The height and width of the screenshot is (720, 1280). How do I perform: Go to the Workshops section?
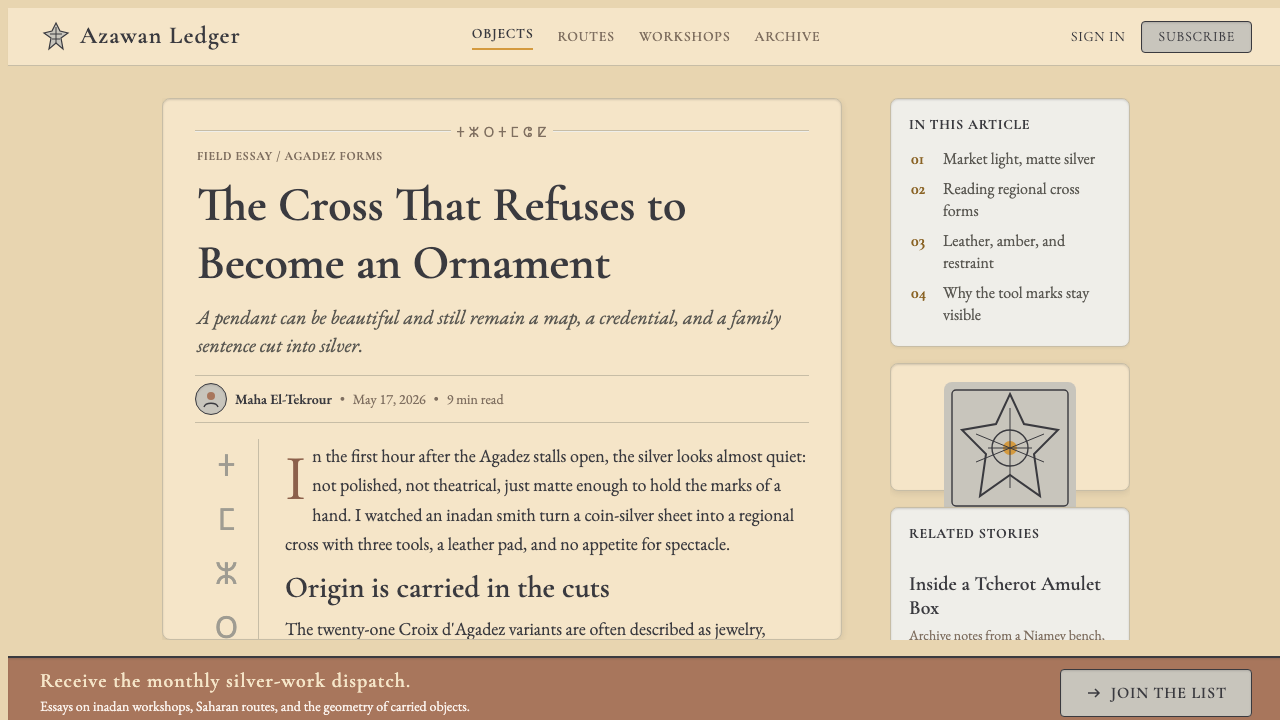[685, 37]
